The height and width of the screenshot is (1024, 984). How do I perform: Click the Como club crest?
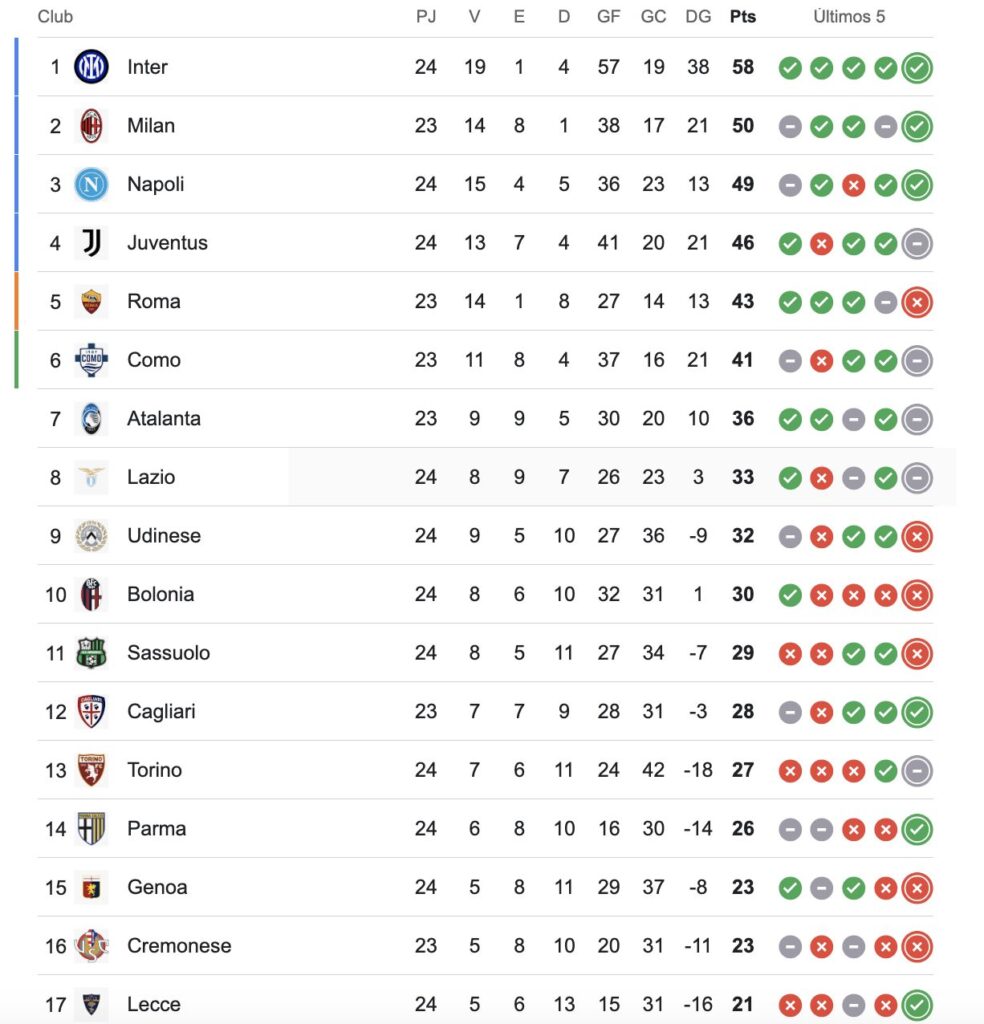pyautogui.click(x=91, y=360)
